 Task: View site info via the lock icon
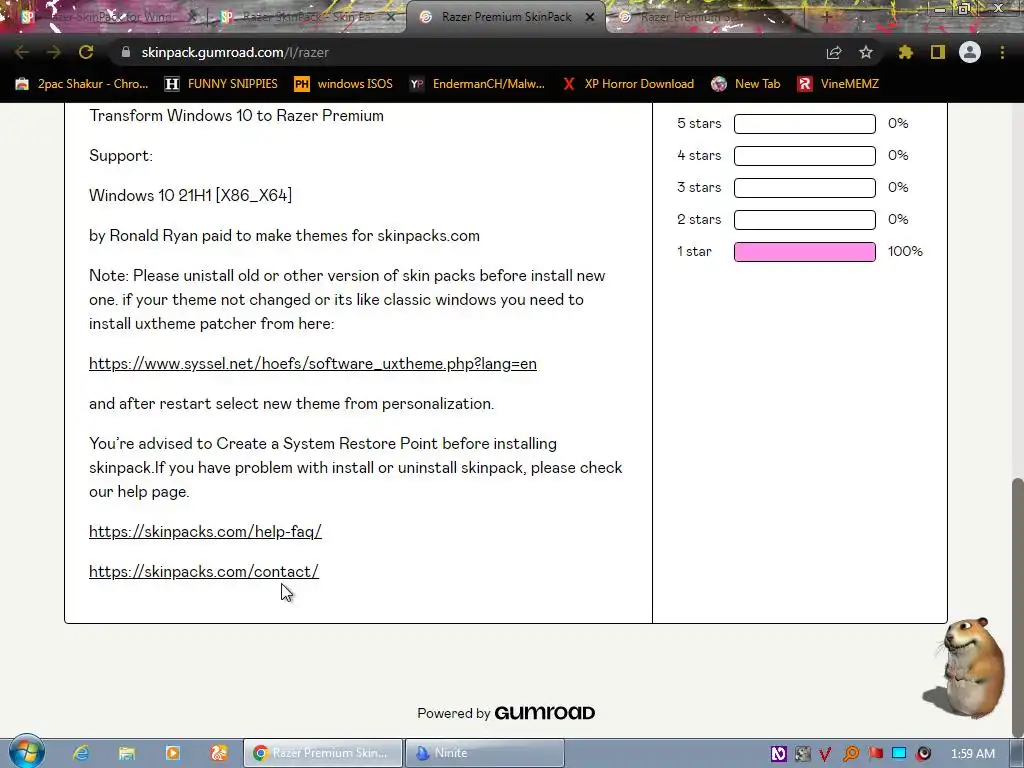tap(126, 52)
